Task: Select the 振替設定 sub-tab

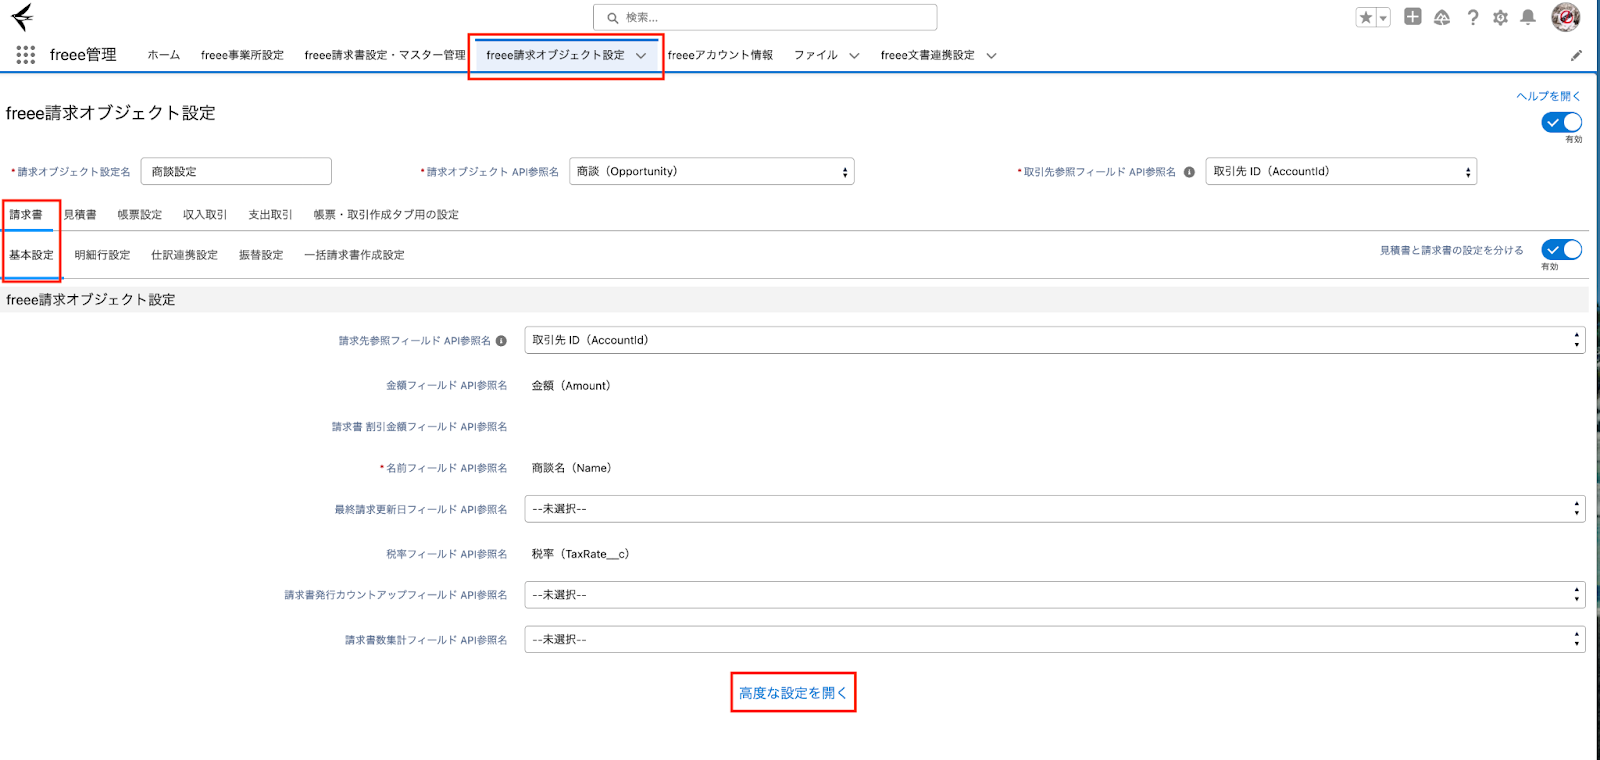Action: coord(261,255)
